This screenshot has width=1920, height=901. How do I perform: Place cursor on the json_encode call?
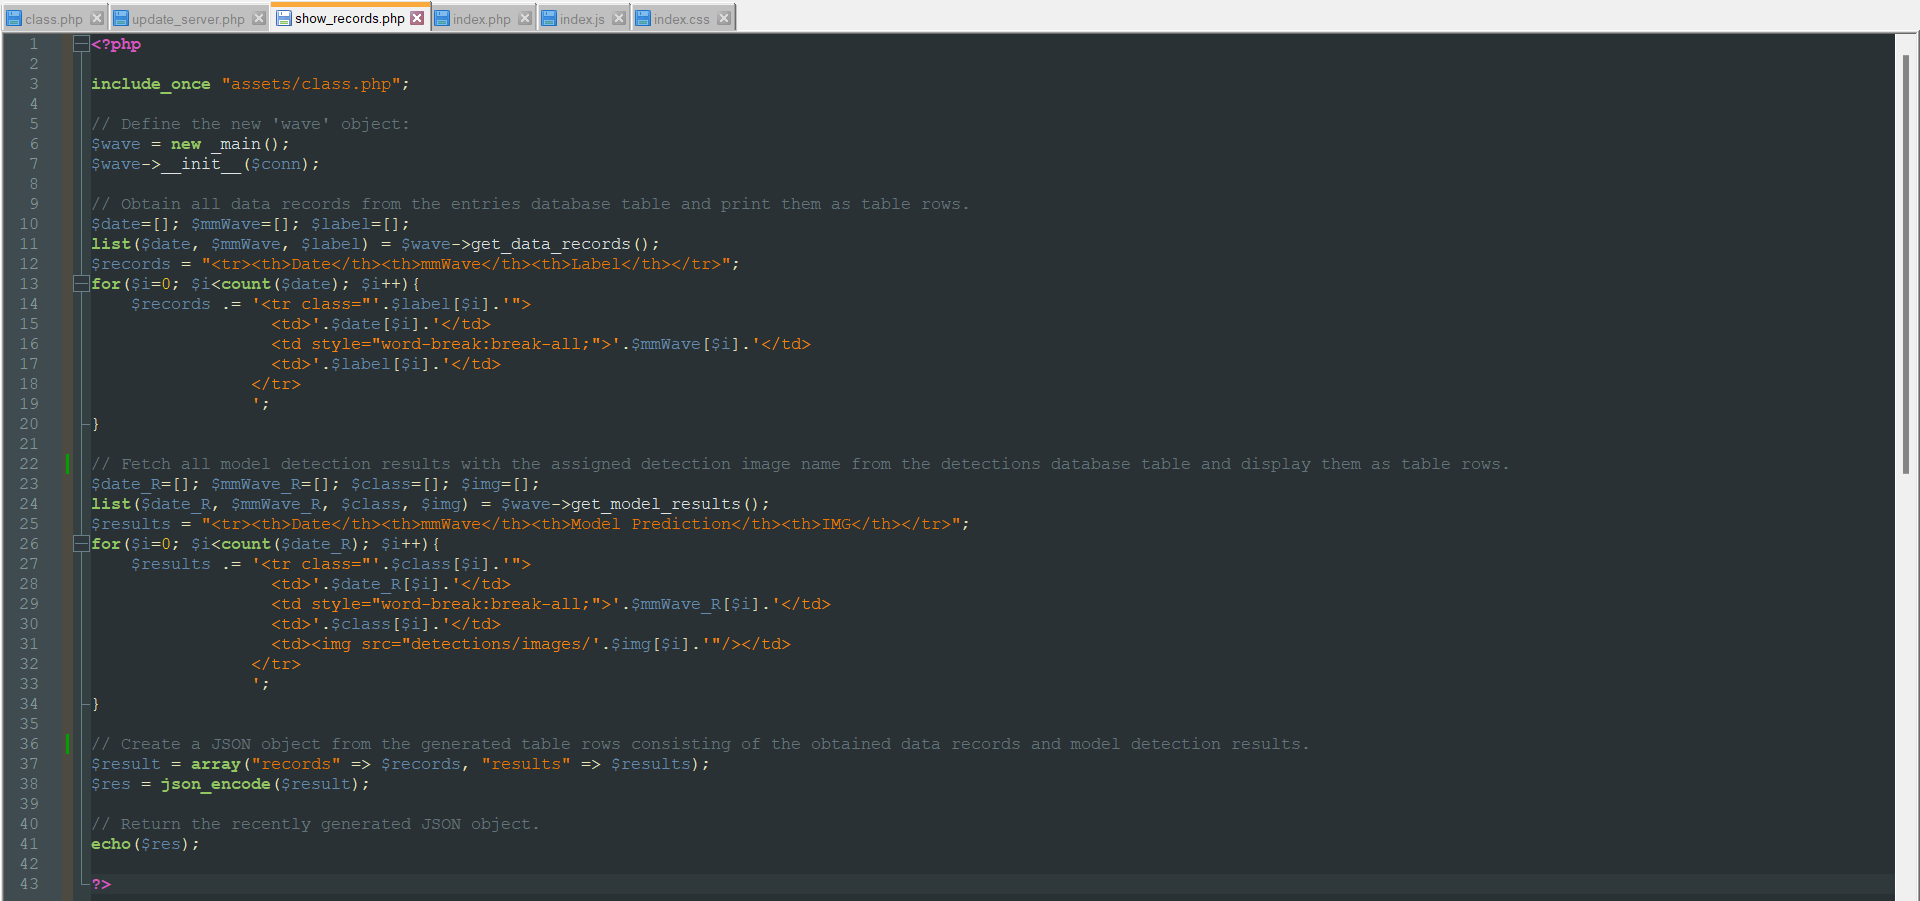[x=215, y=784]
